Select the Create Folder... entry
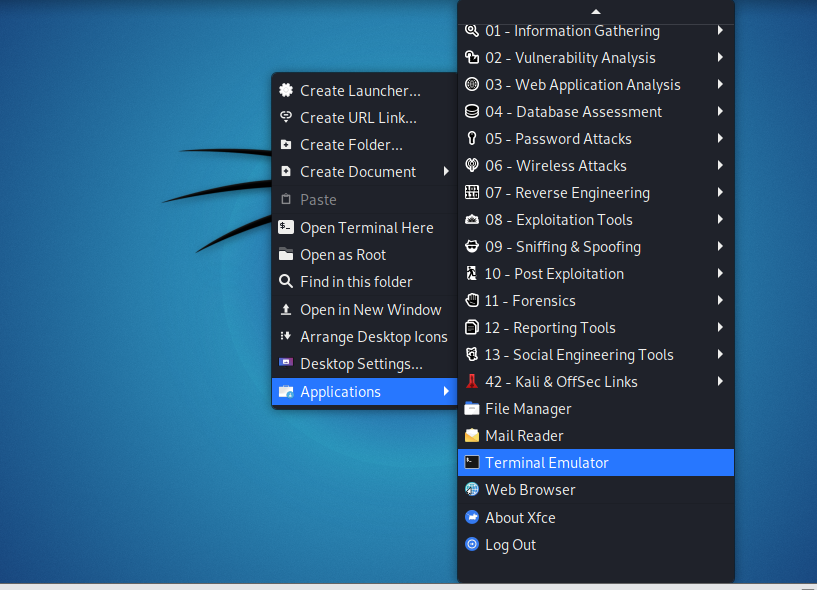Viewport: 817px width, 590px height. click(364, 144)
